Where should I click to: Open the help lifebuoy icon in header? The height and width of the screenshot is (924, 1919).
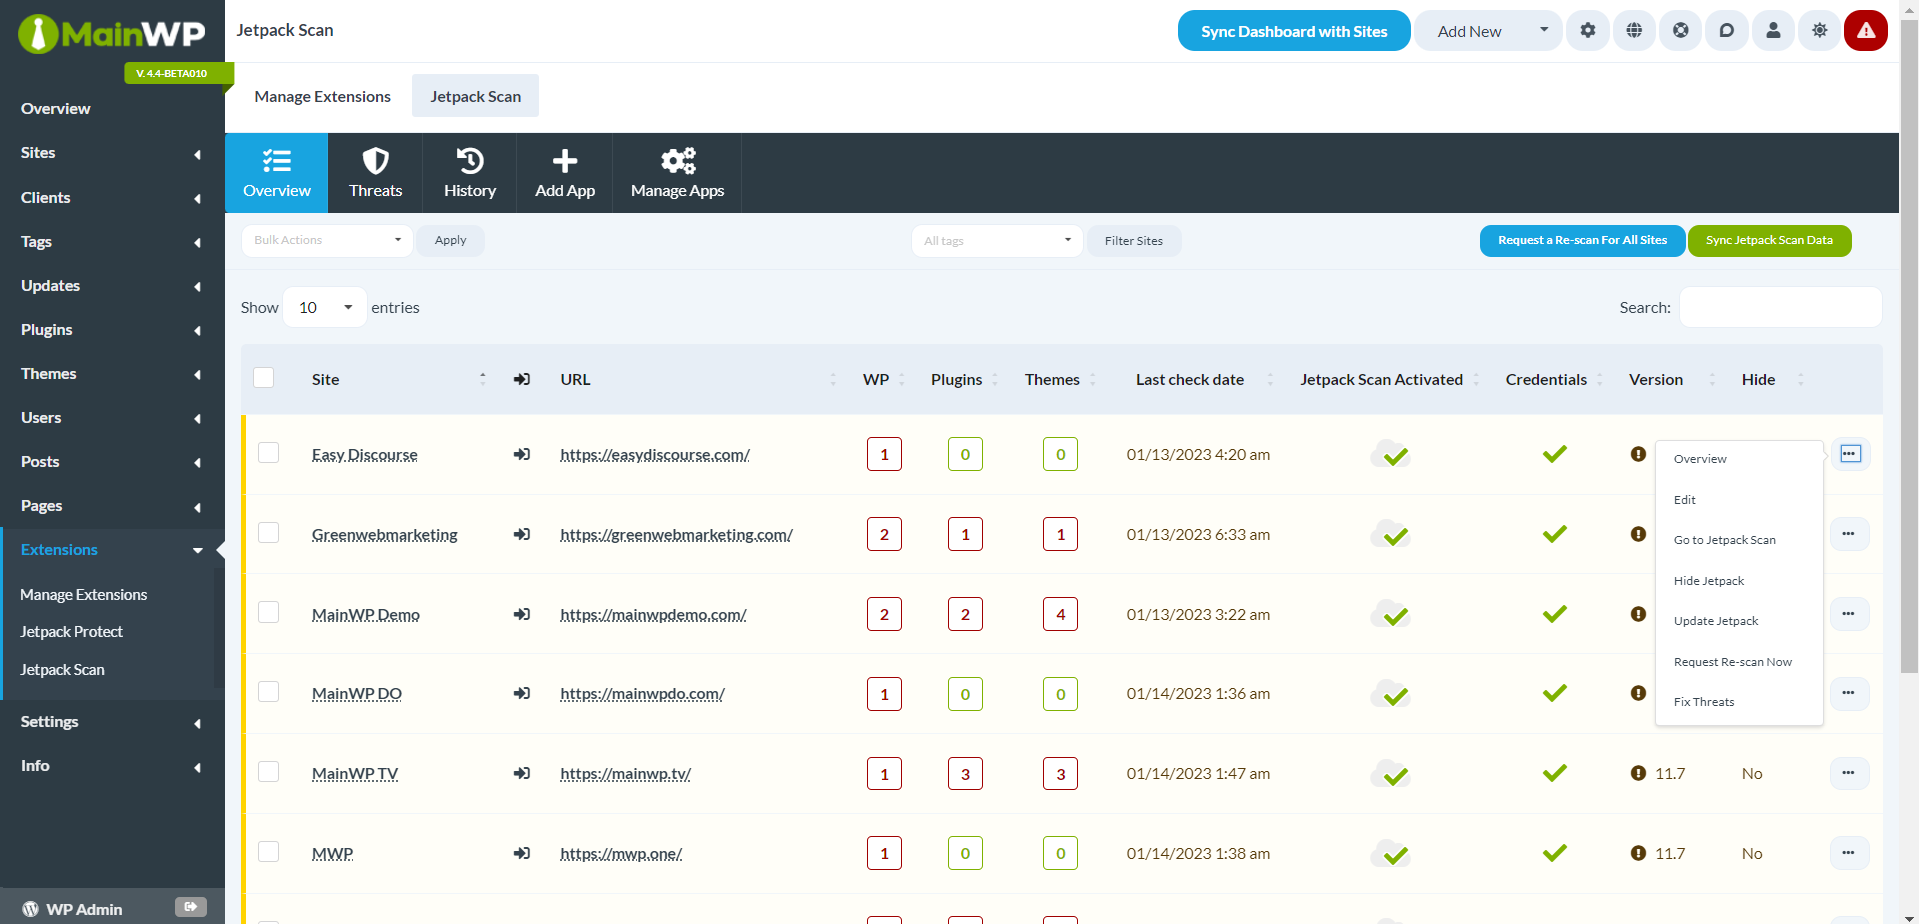(1680, 30)
